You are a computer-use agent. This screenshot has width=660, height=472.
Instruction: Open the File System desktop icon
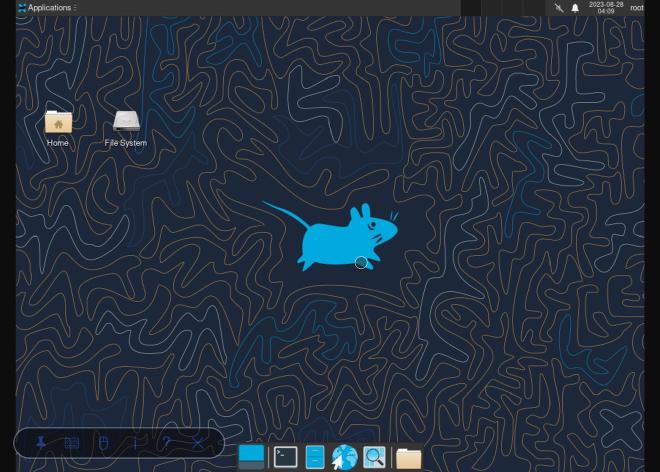click(126, 128)
